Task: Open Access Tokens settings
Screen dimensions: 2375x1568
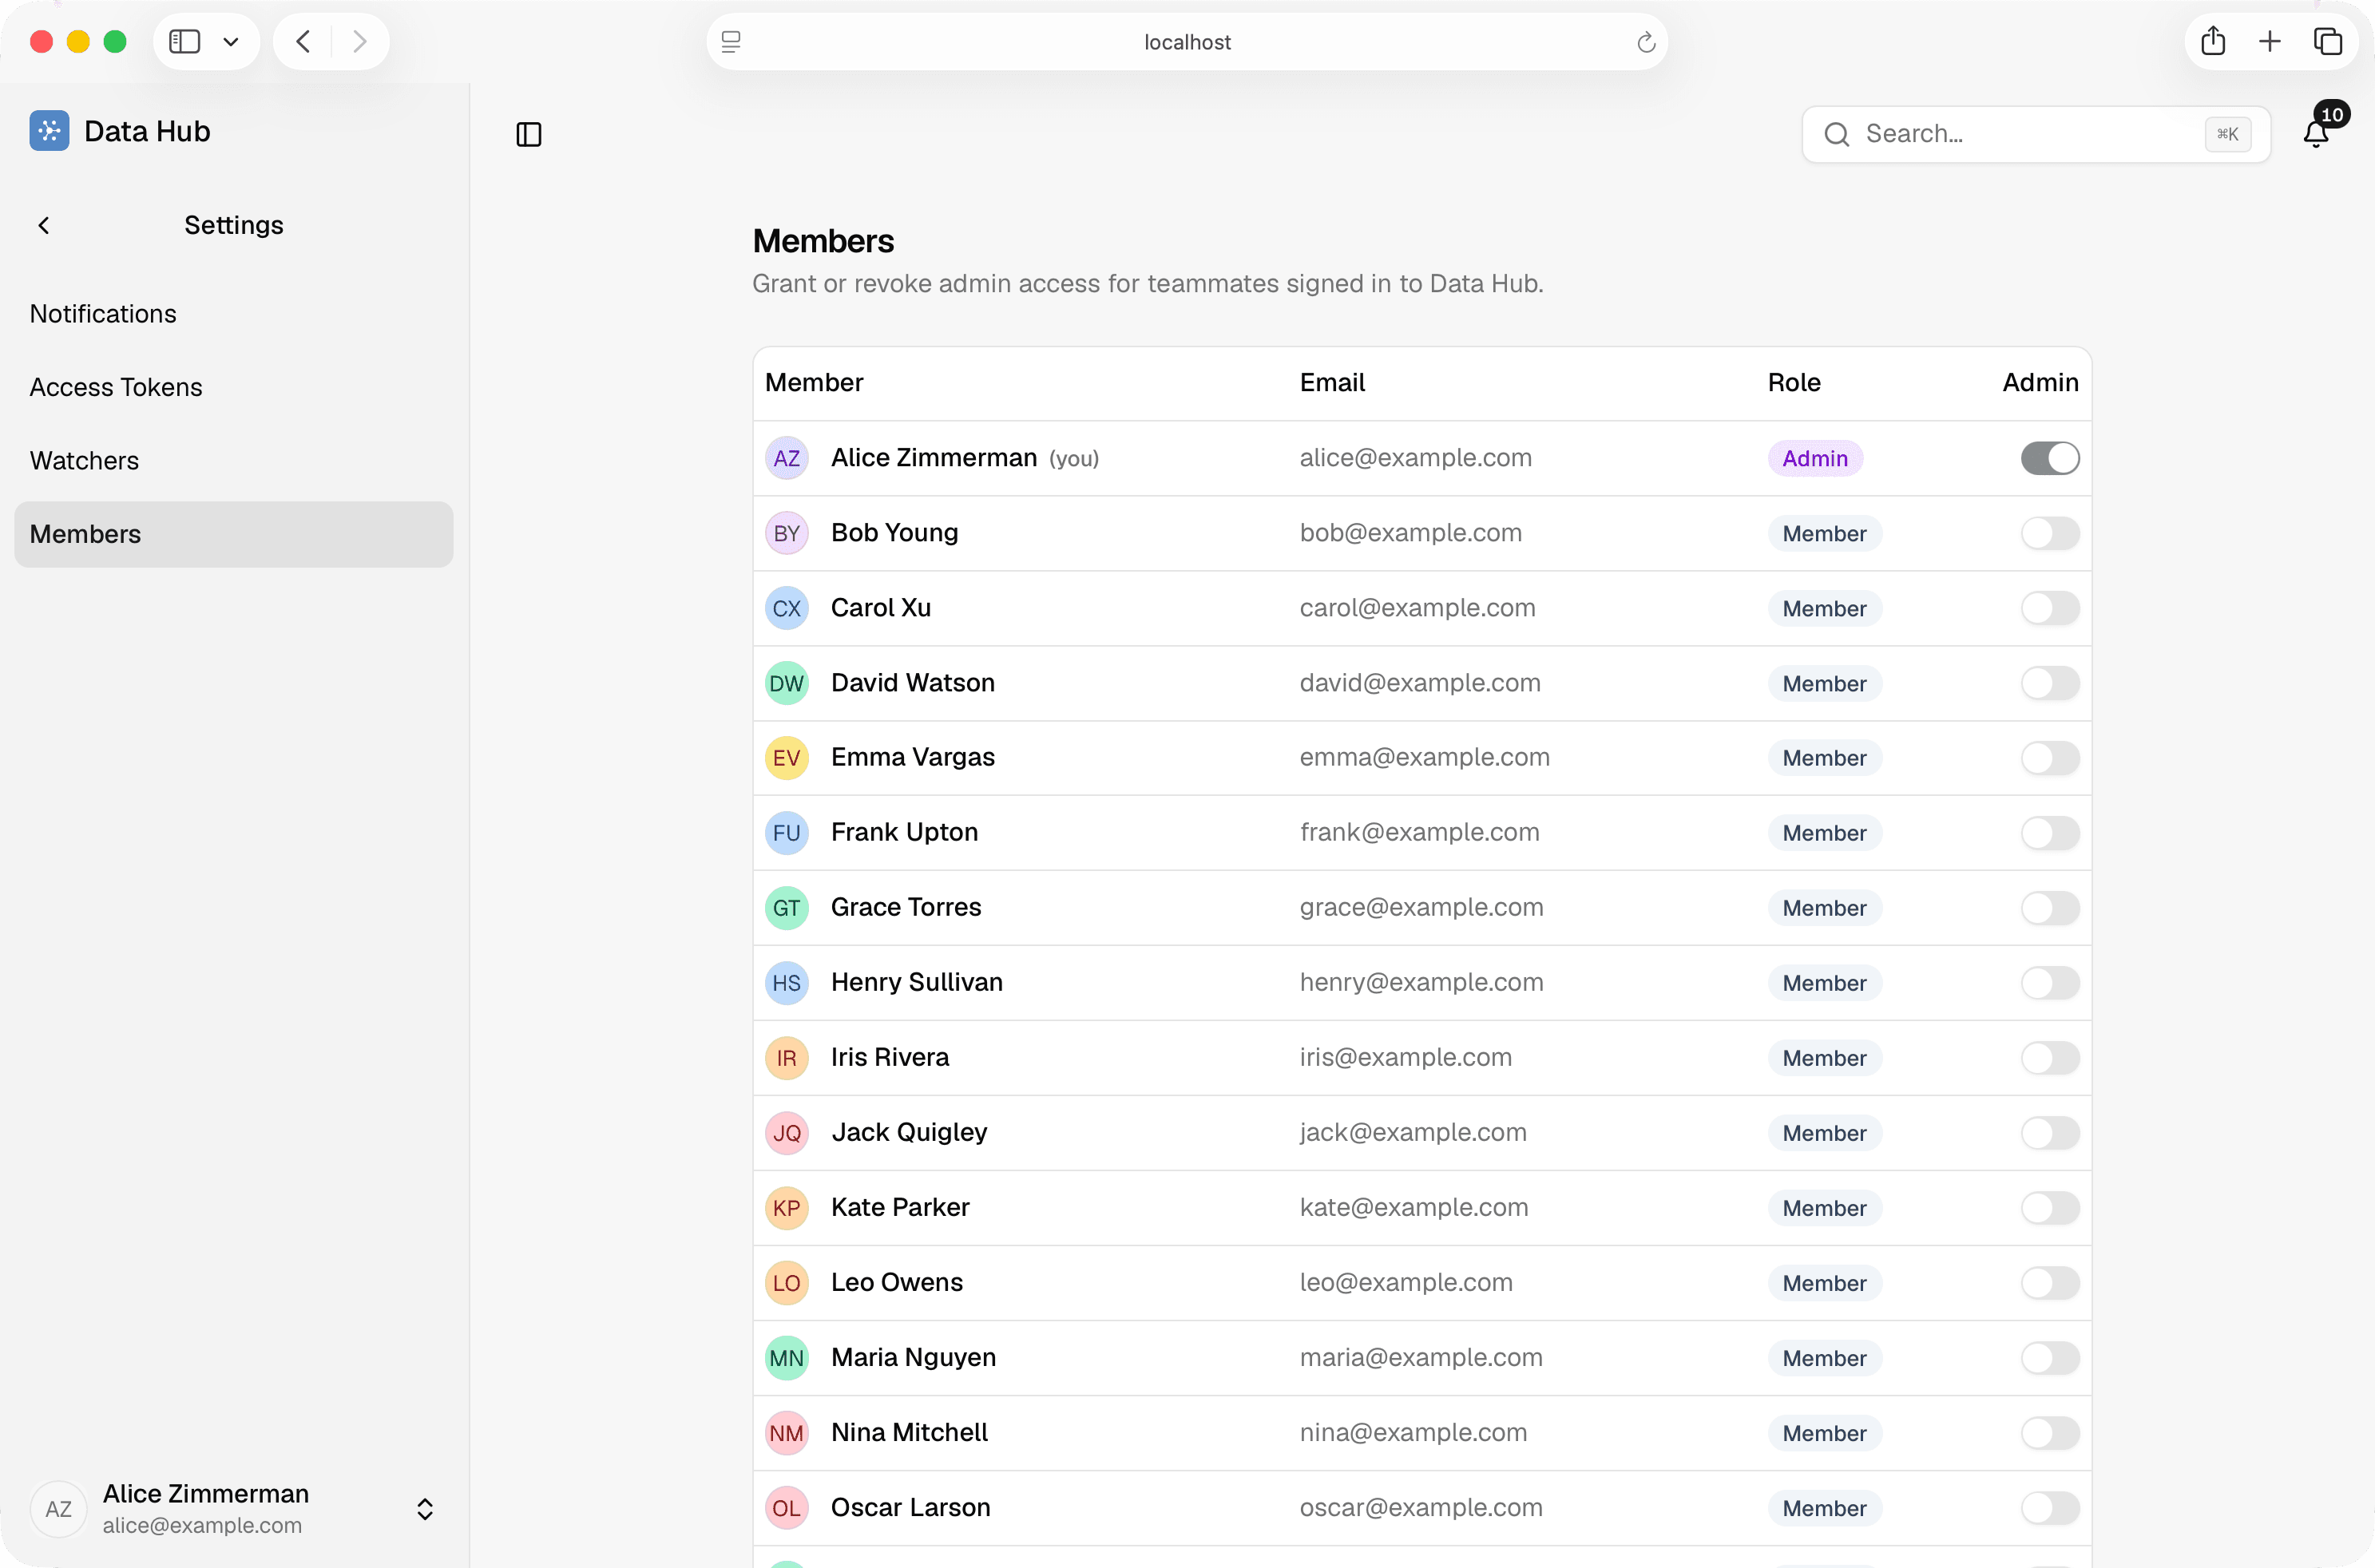Action: pos(234,387)
